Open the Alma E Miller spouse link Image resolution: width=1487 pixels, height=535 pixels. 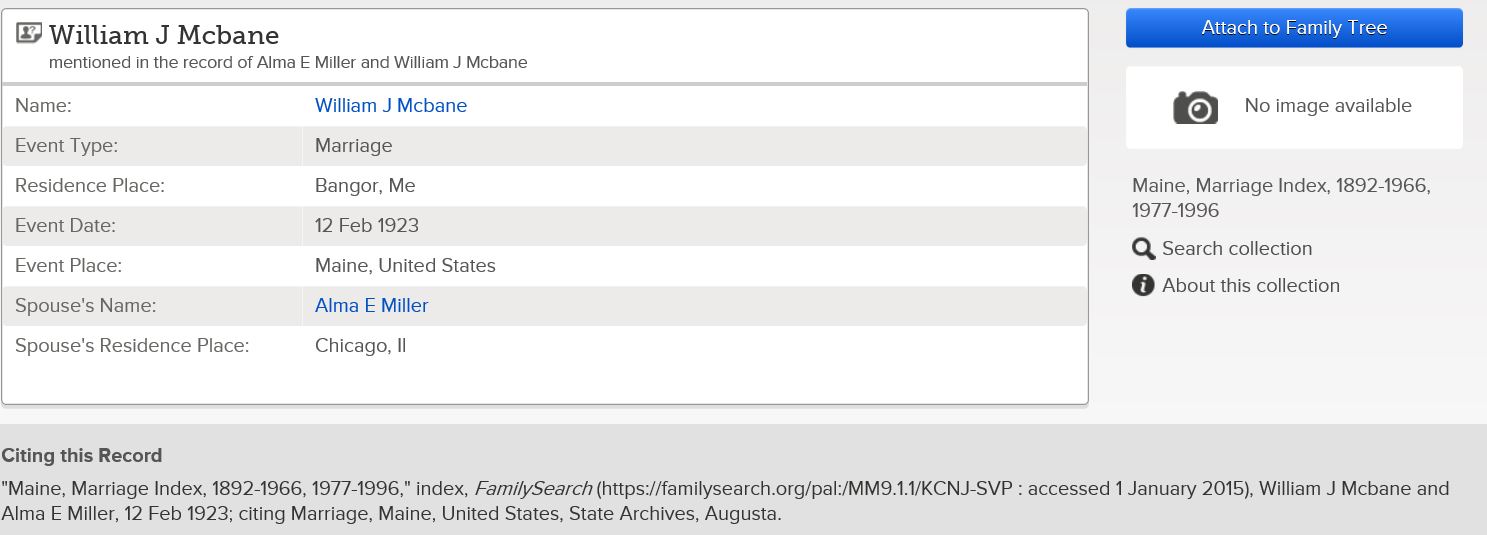(x=371, y=305)
